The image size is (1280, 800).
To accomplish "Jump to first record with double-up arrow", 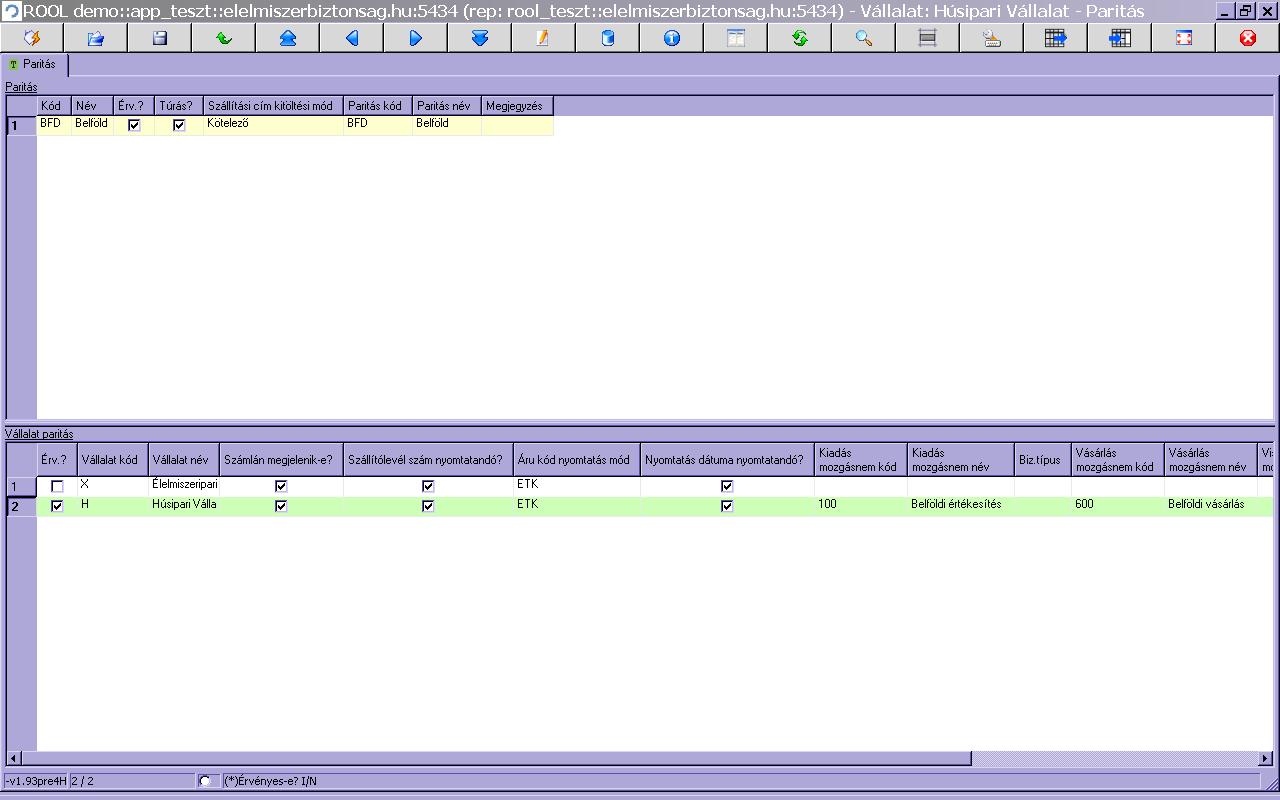I will point(288,38).
